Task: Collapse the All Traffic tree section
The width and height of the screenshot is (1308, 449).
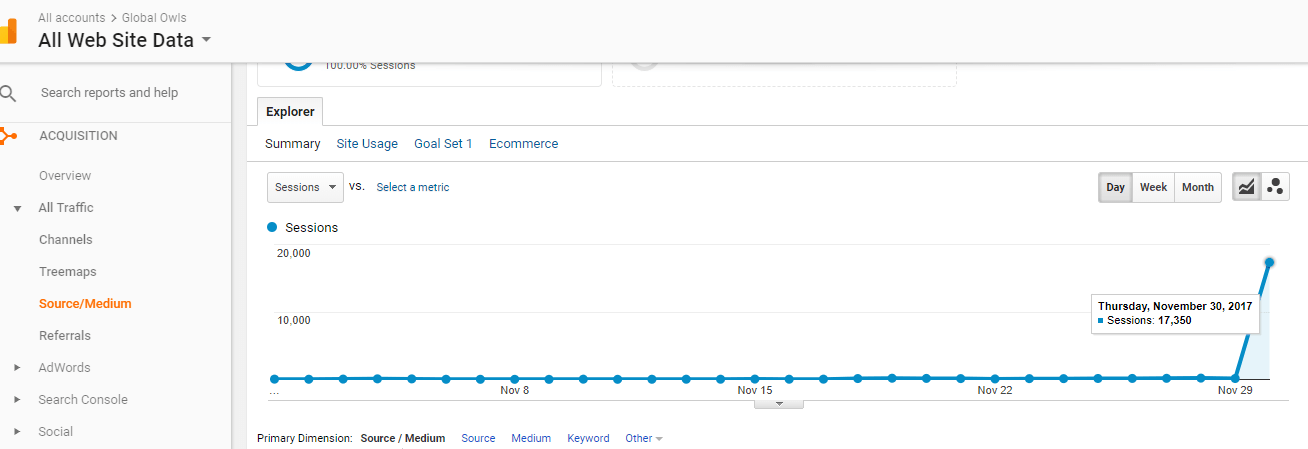Action: pos(17,208)
